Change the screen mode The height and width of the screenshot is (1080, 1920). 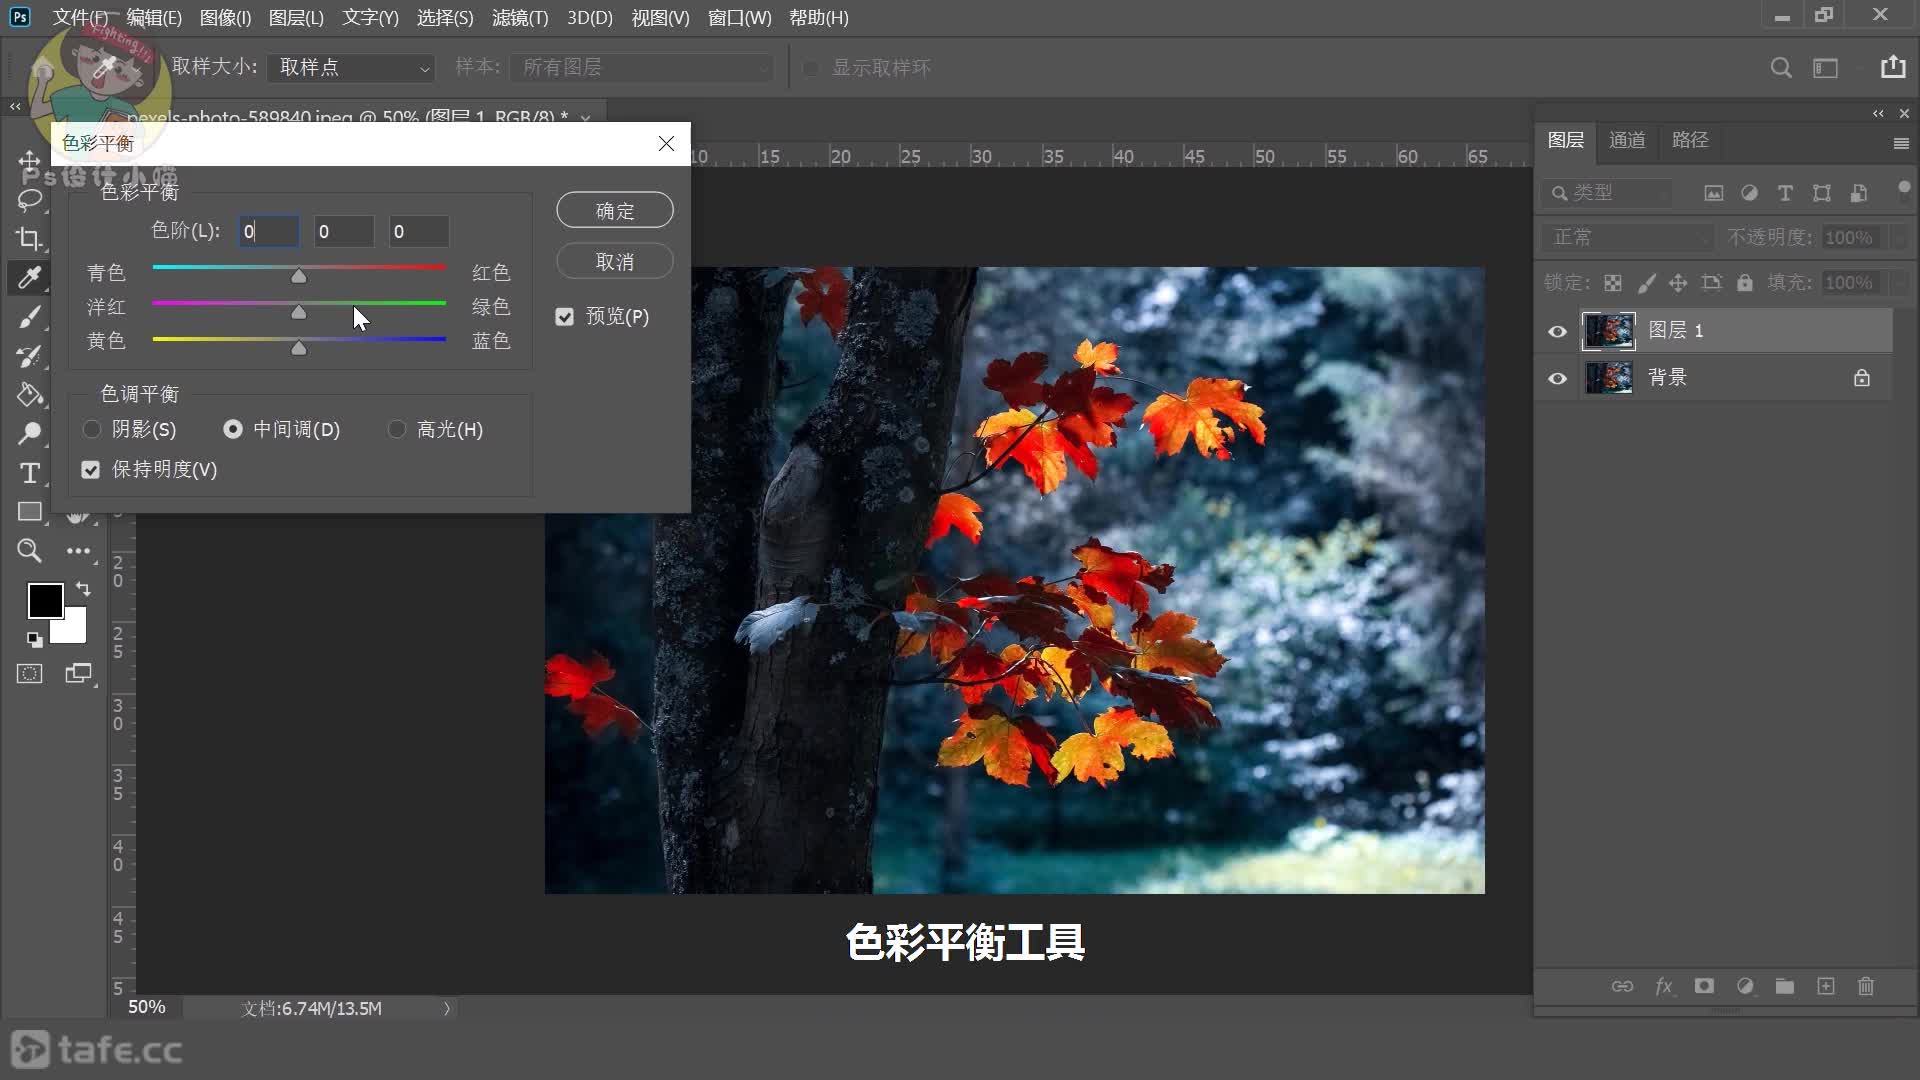[x=78, y=673]
